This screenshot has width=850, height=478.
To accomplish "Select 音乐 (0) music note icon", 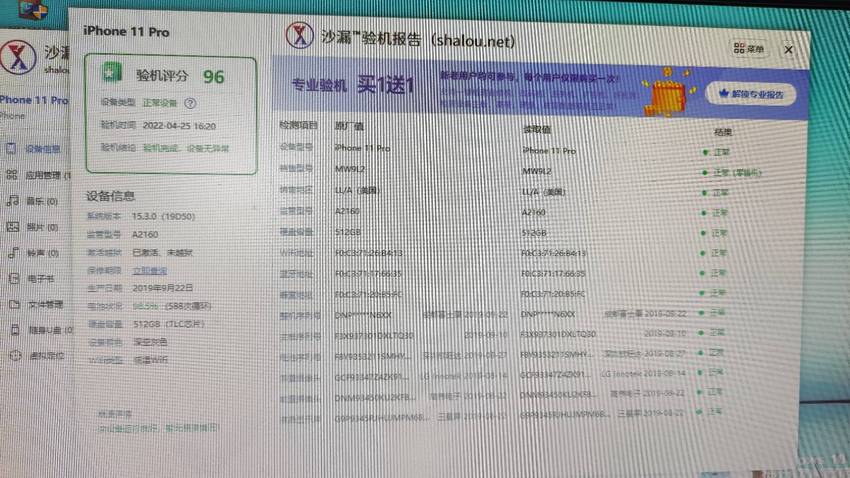I will pyautogui.click(x=12, y=201).
